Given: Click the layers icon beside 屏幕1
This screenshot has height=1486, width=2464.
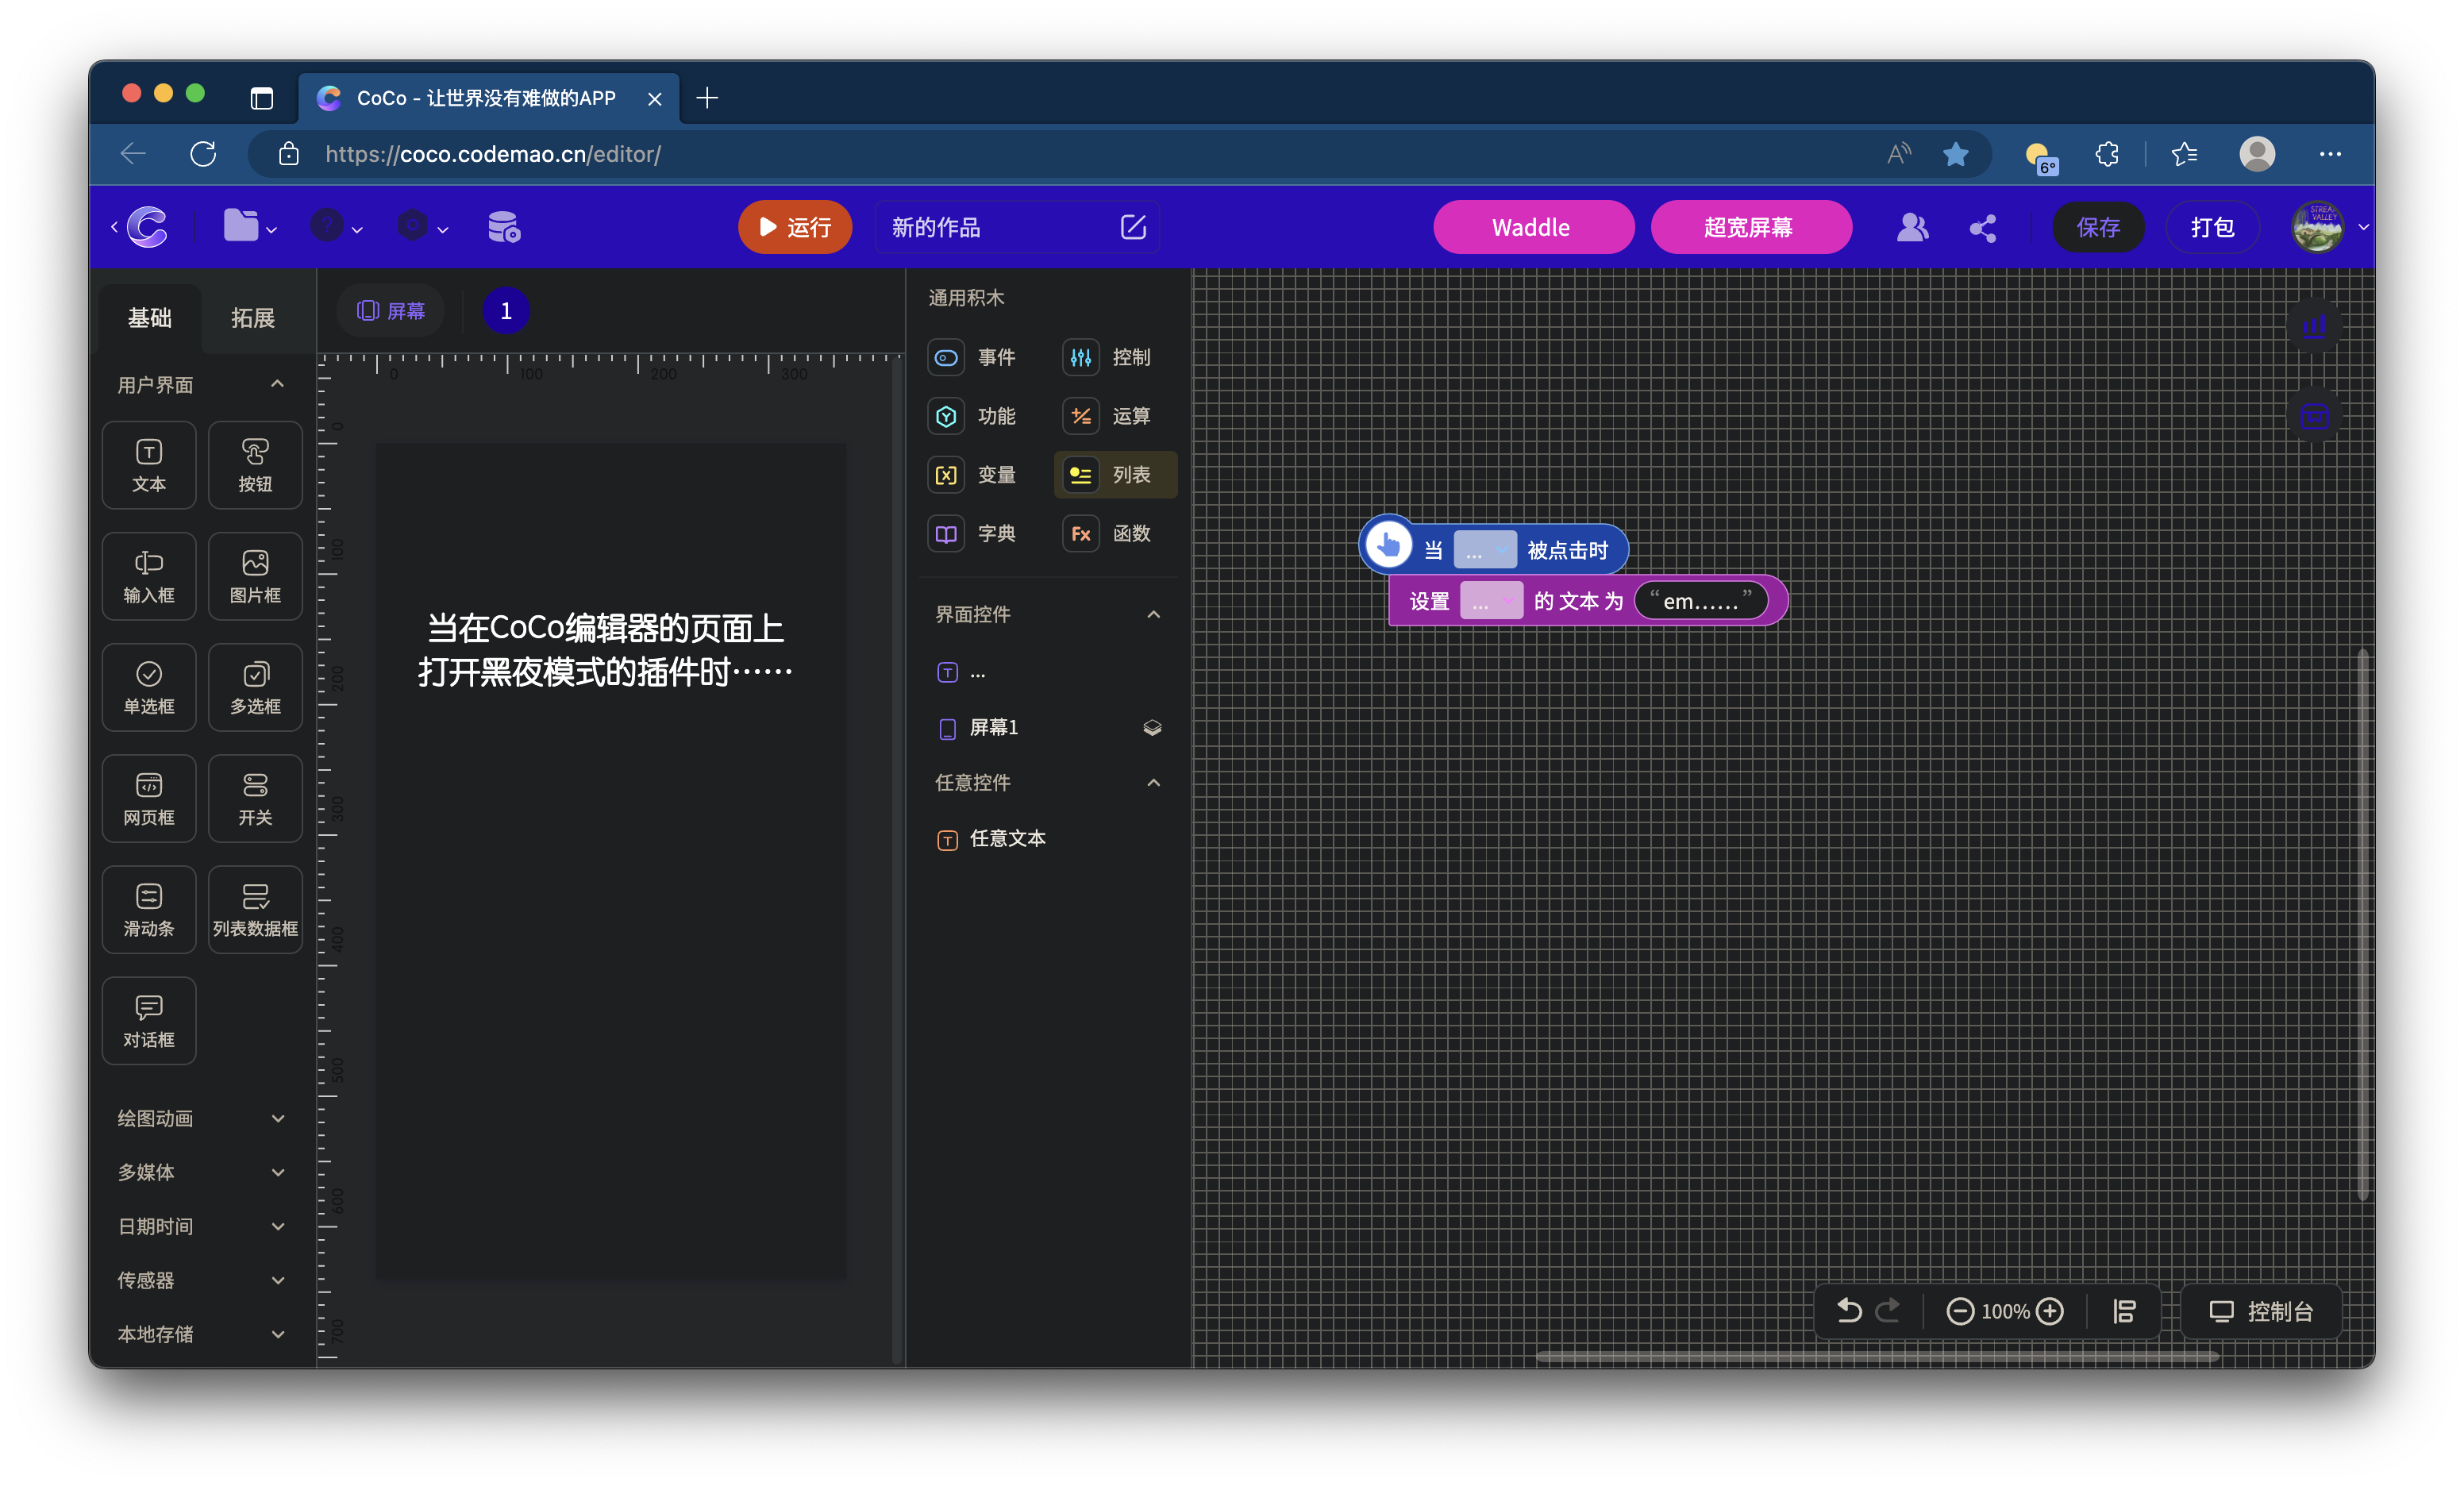Looking at the screenshot, I should click(x=1152, y=728).
